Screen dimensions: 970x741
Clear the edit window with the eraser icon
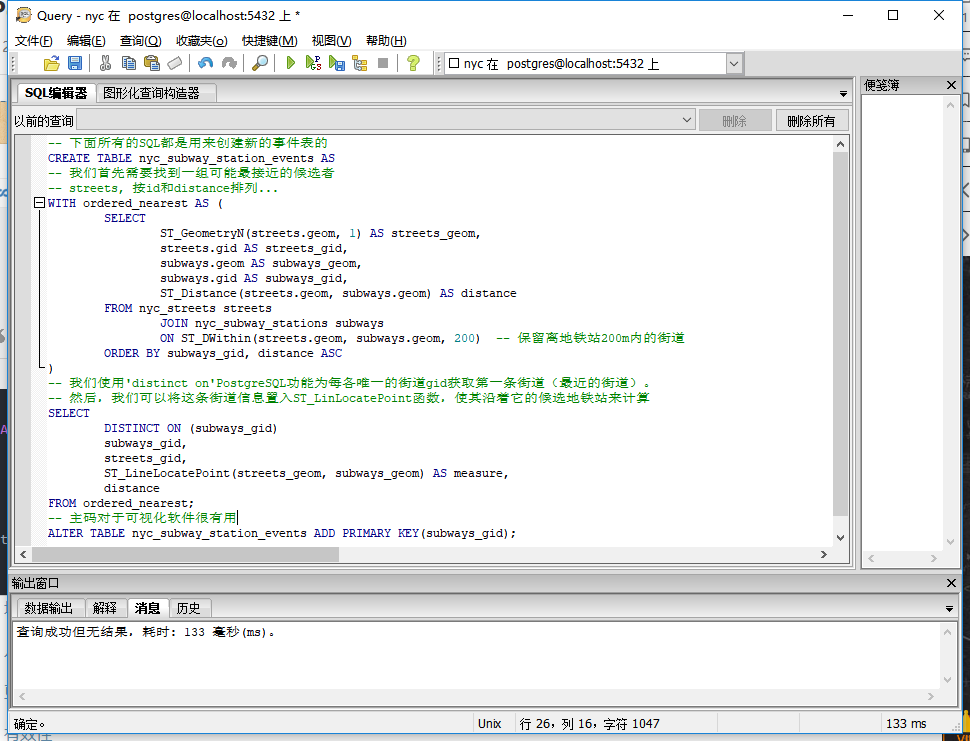click(x=175, y=63)
